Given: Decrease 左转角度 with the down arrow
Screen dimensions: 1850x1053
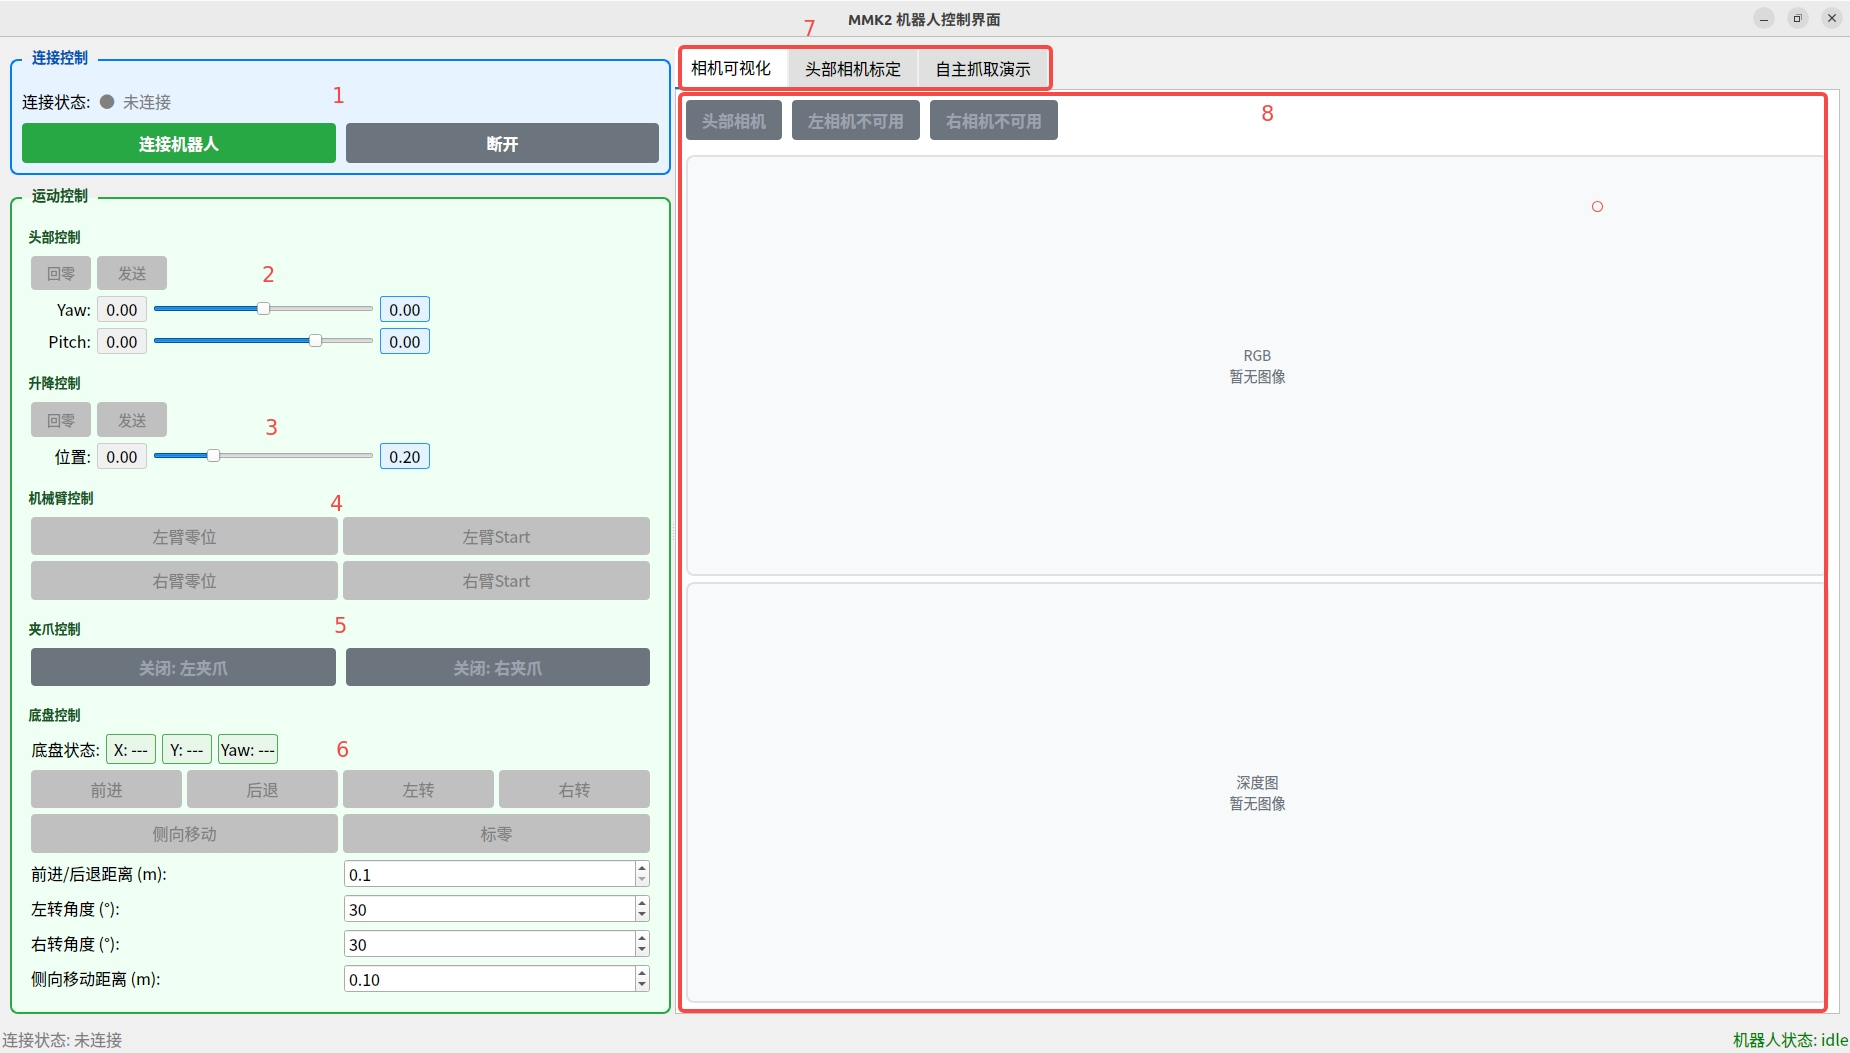Looking at the screenshot, I should [x=642, y=915].
